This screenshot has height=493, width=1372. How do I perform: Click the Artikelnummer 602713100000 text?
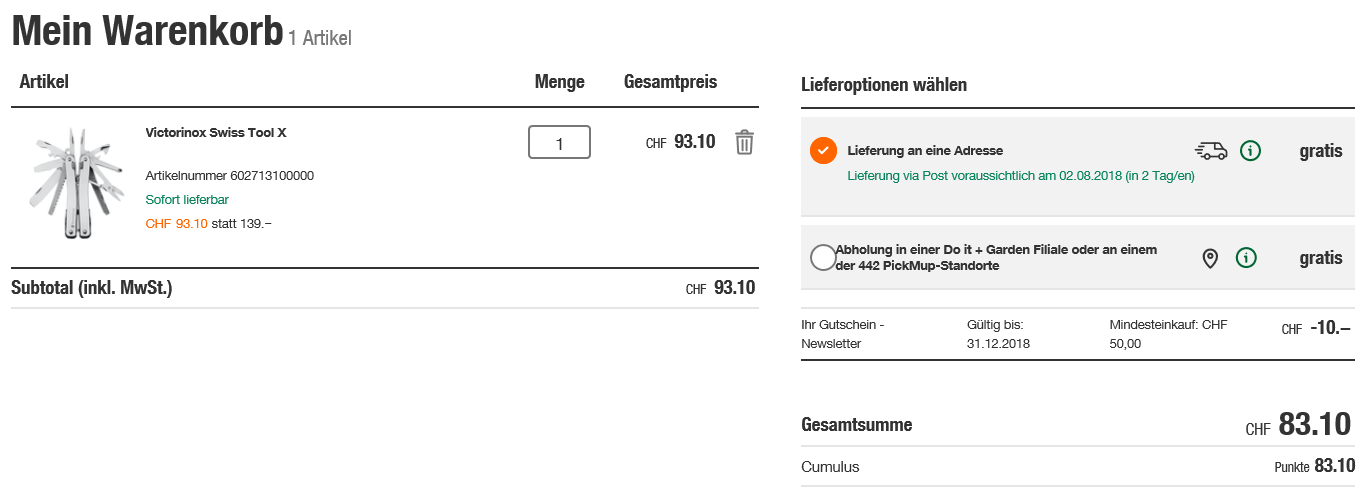click(230, 176)
